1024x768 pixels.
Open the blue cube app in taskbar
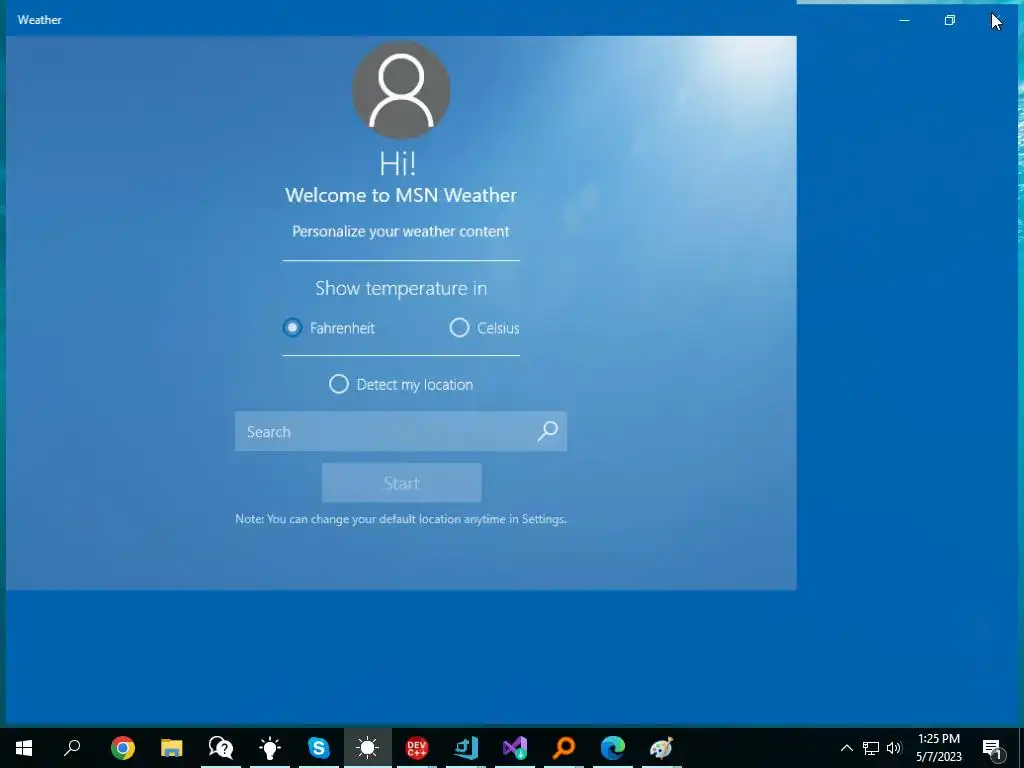point(466,748)
